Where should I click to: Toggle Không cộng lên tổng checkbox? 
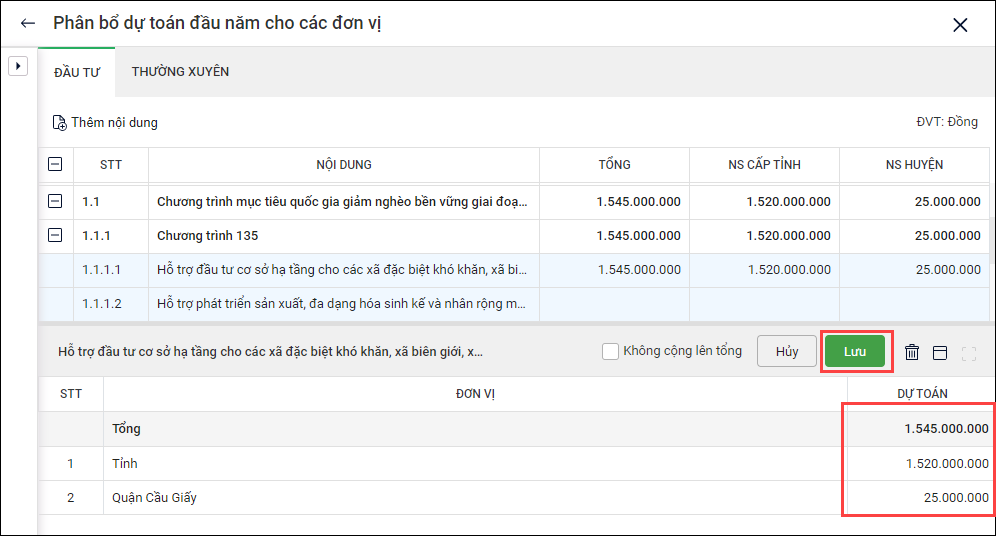[611, 351]
